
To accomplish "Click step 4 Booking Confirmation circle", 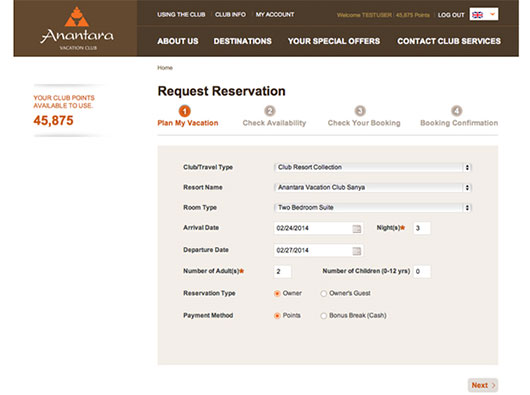I will [x=457, y=111].
